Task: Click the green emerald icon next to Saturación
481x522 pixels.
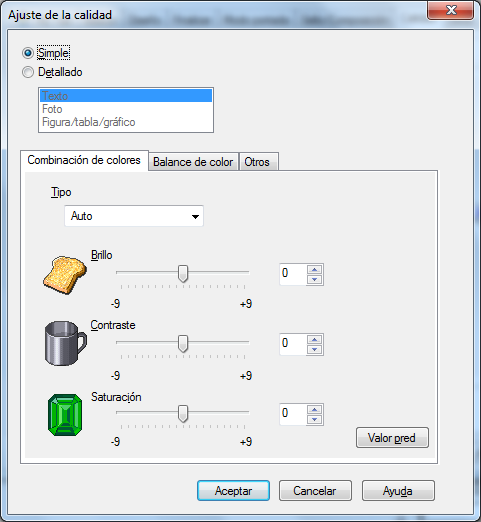Action: point(65,415)
